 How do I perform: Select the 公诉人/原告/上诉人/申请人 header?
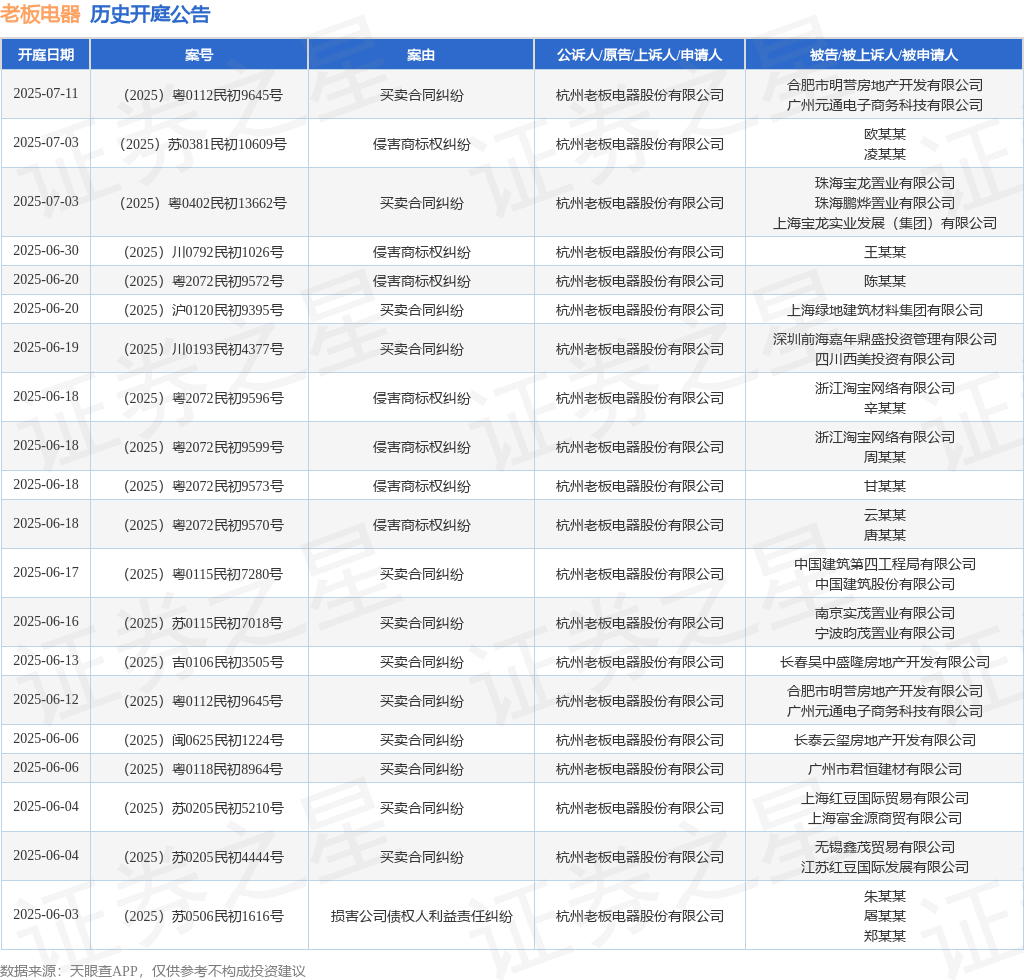(x=639, y=55)
